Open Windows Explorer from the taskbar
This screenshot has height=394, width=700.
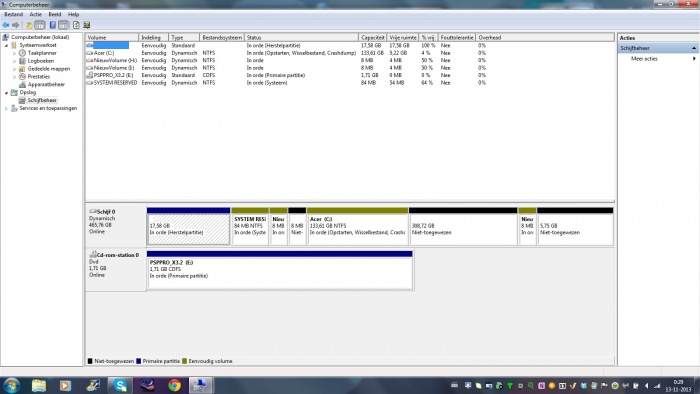39,385
